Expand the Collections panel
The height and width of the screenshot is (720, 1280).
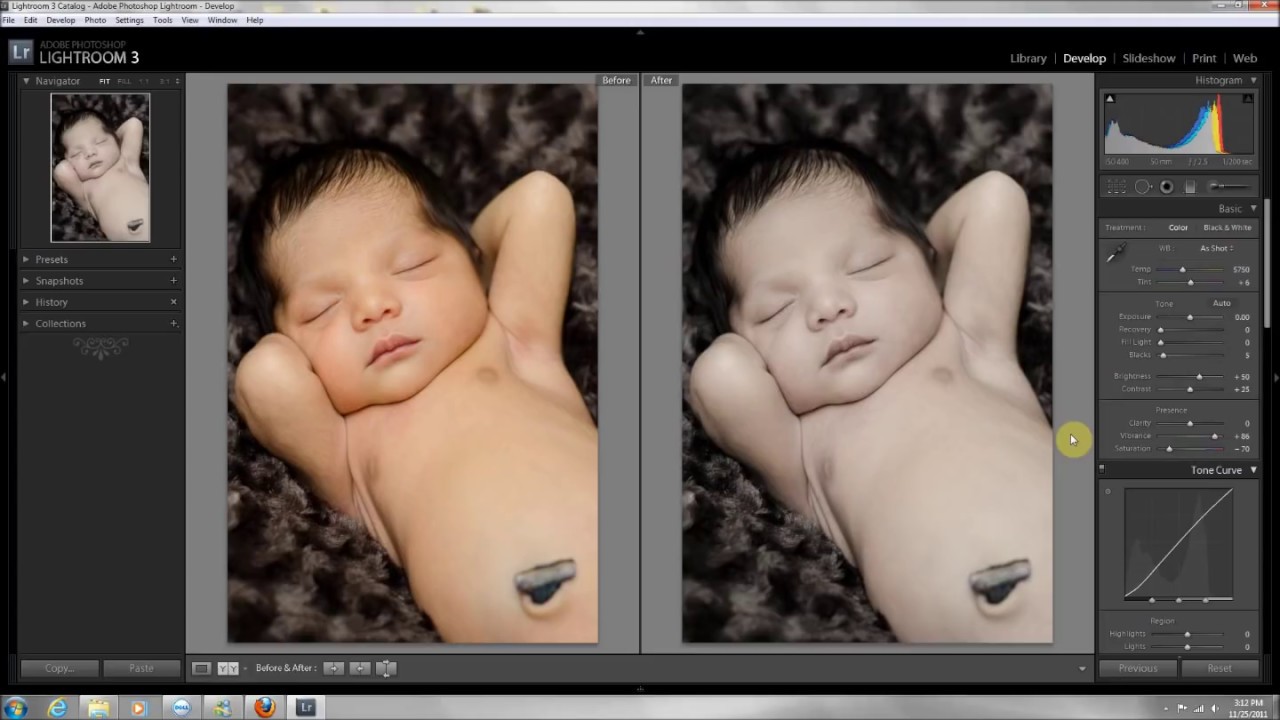click(26, 323)
